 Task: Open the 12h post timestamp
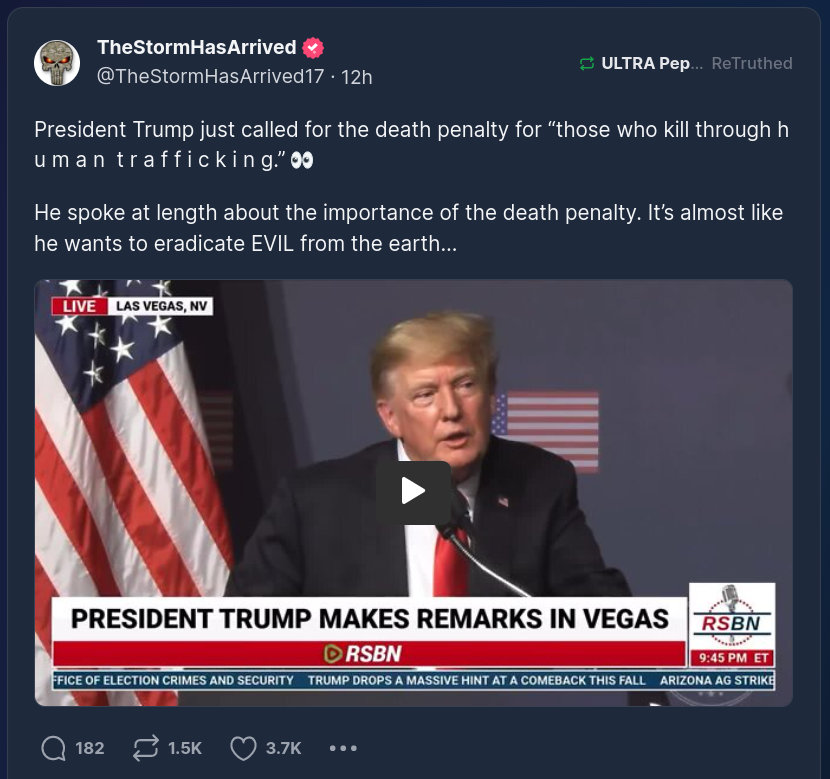pyautogui.click(x=357, y=77)
